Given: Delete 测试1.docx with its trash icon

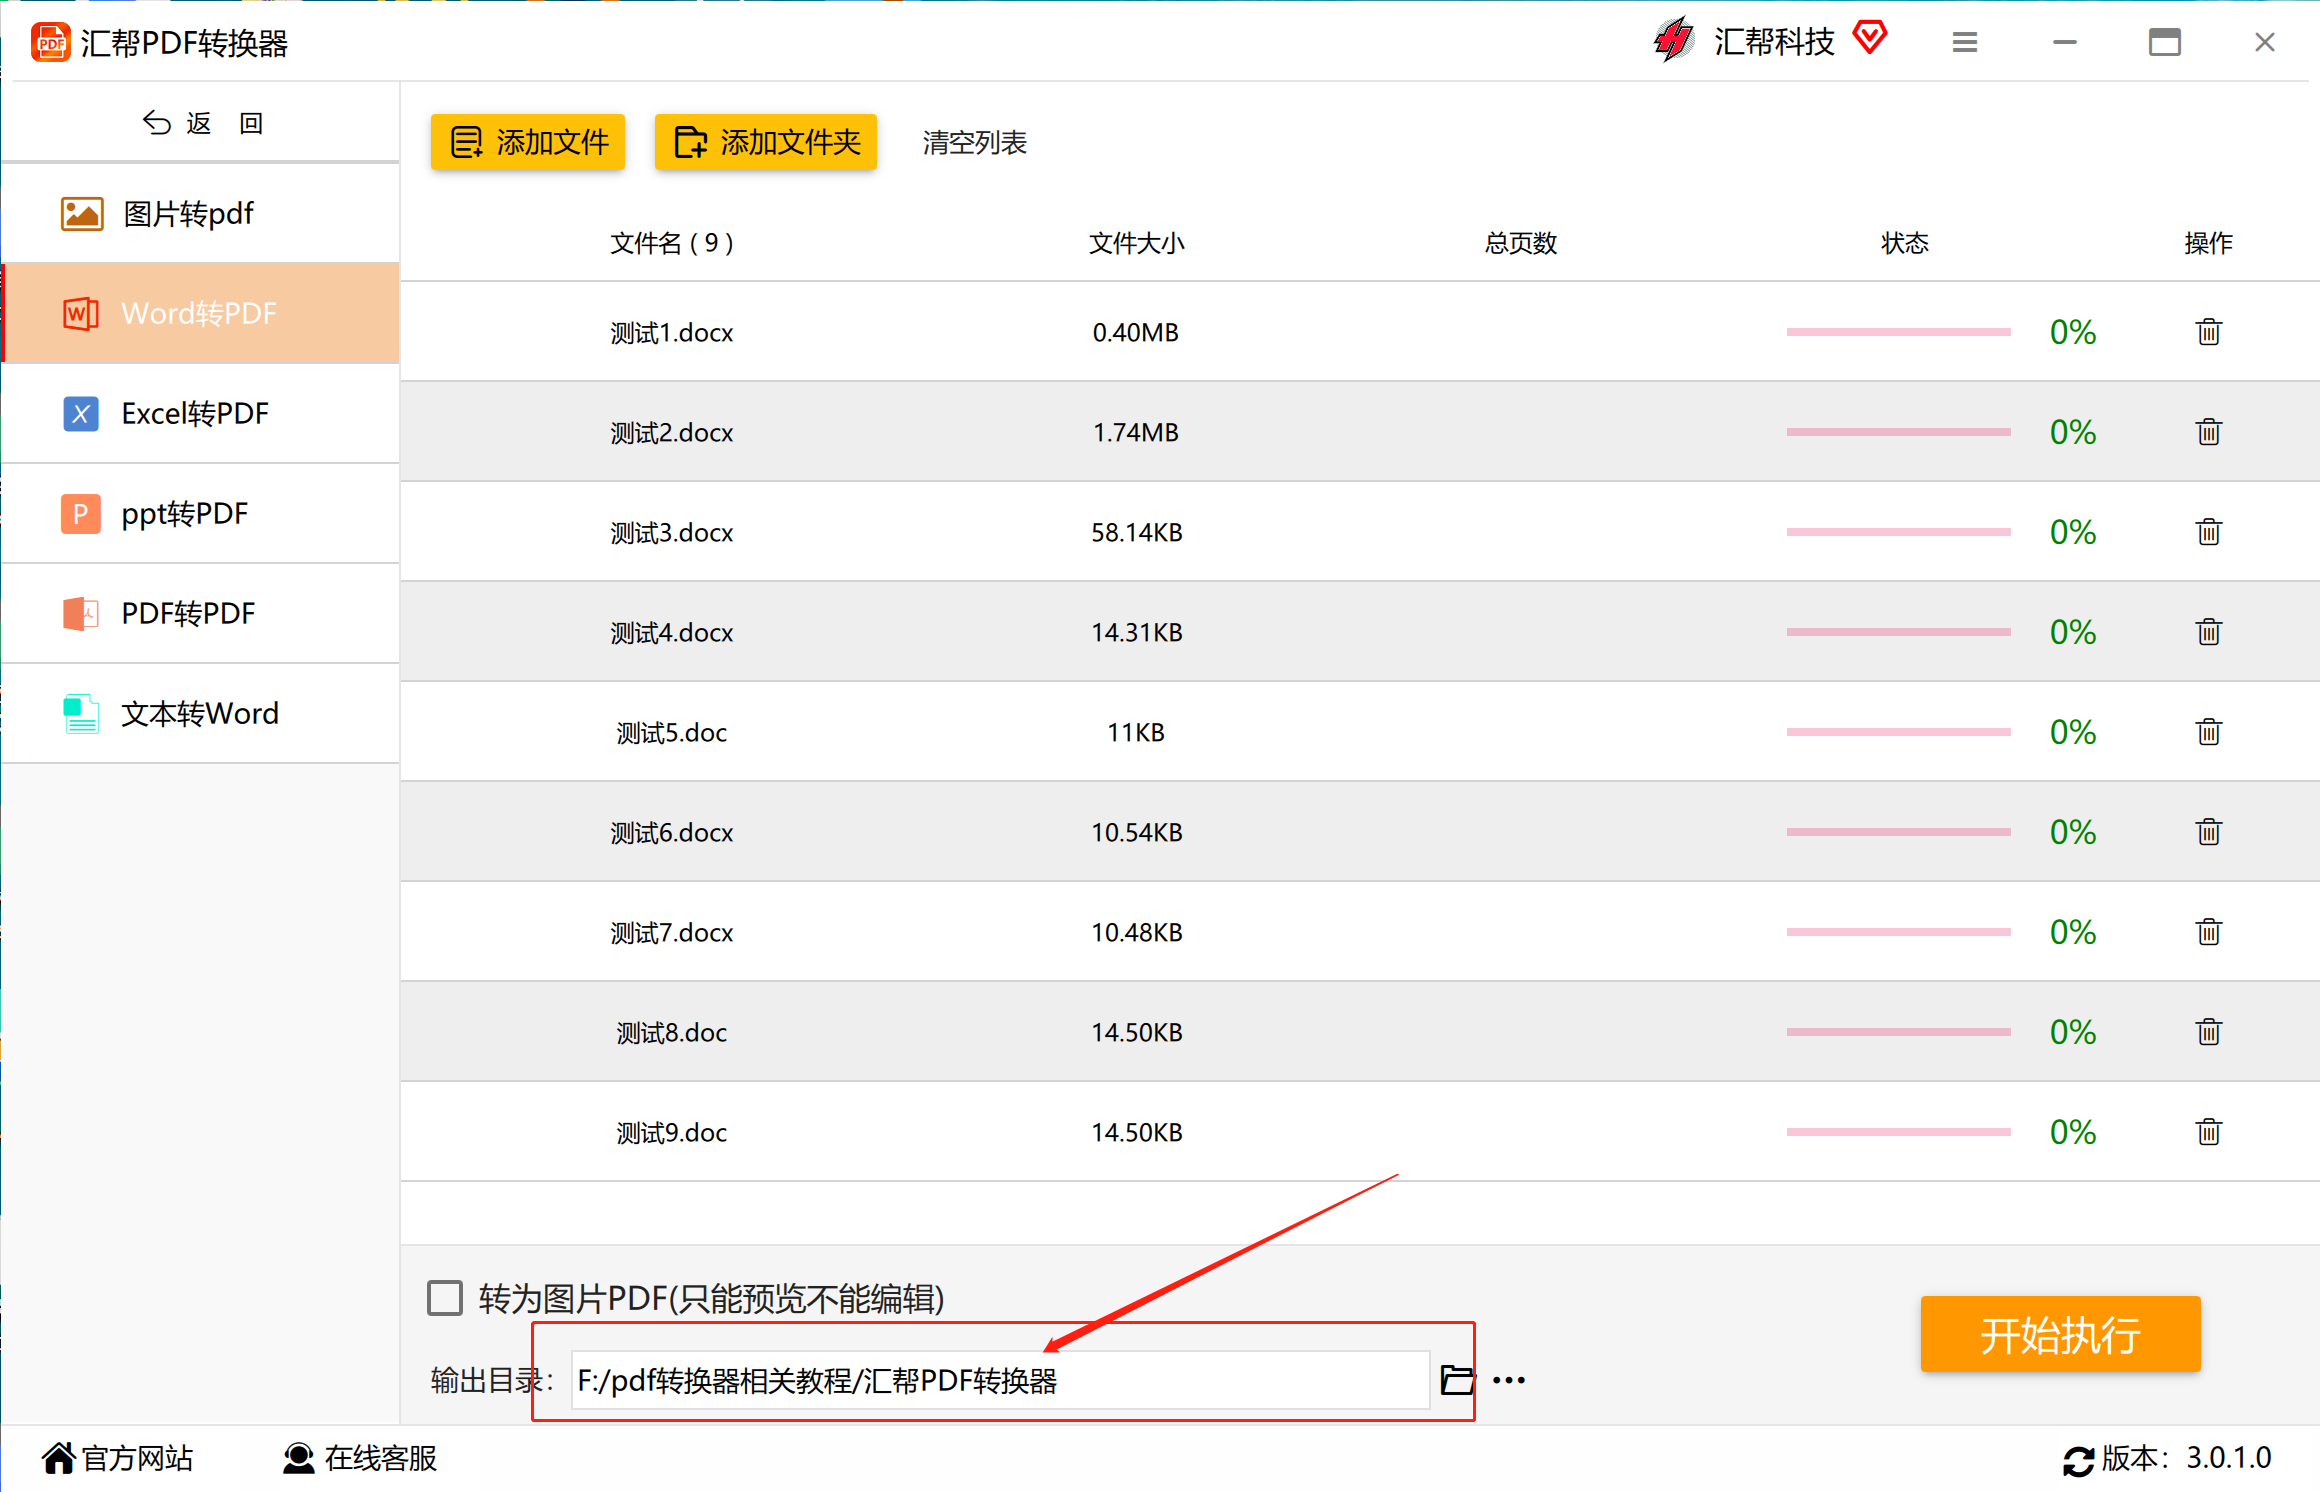Looking at the screenshot, I should 2208,331.
